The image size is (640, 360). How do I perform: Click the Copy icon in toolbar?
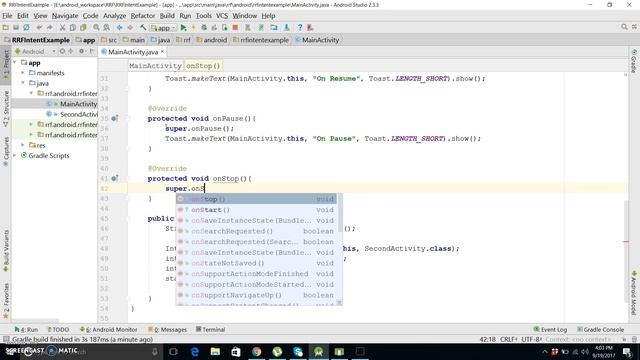[73, 28]
